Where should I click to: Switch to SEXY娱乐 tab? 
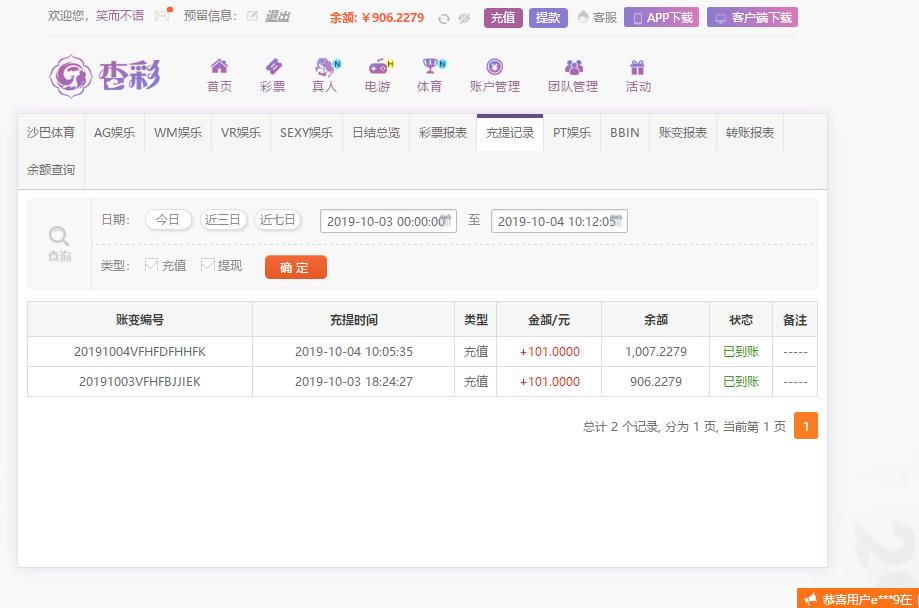(306, 133)
